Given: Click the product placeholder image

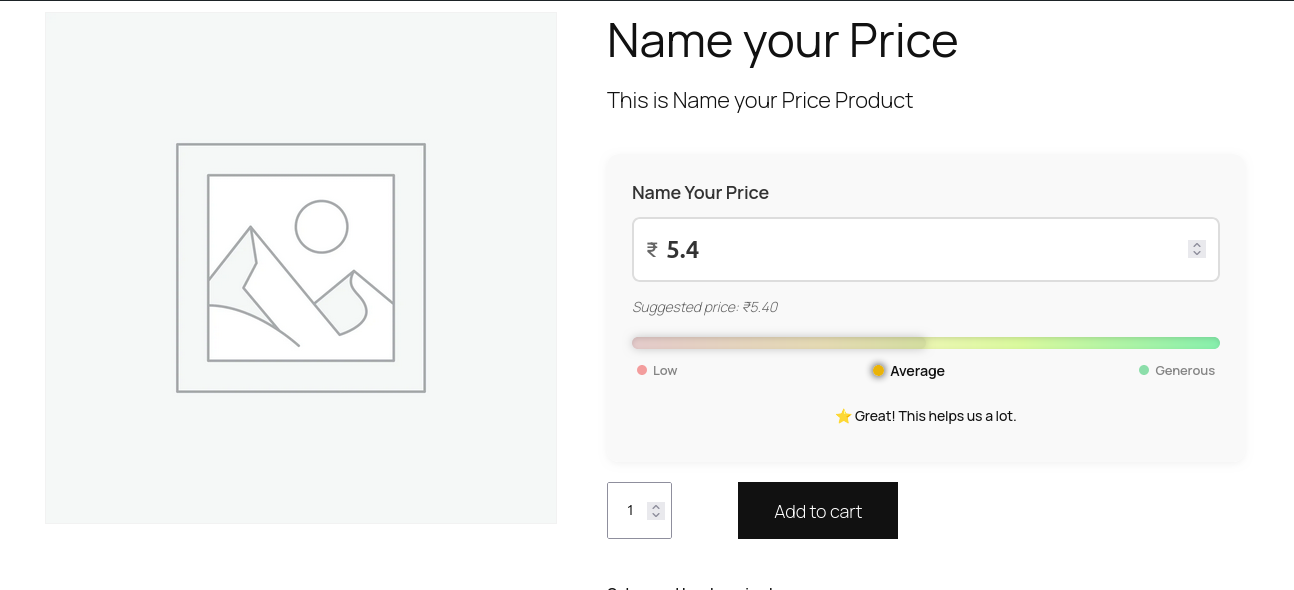Looking at the screenshot, I should [x=301, y=268].
